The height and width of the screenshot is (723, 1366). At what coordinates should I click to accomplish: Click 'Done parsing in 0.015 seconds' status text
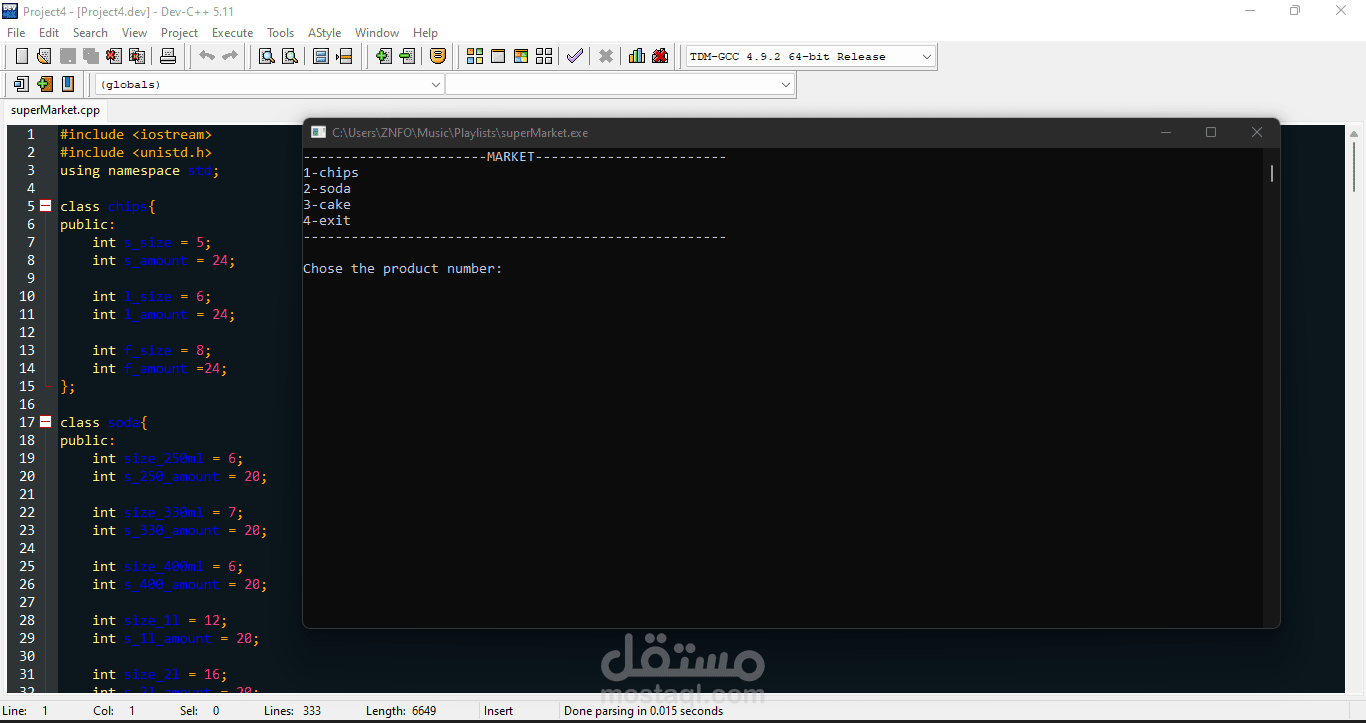(643, 711)
